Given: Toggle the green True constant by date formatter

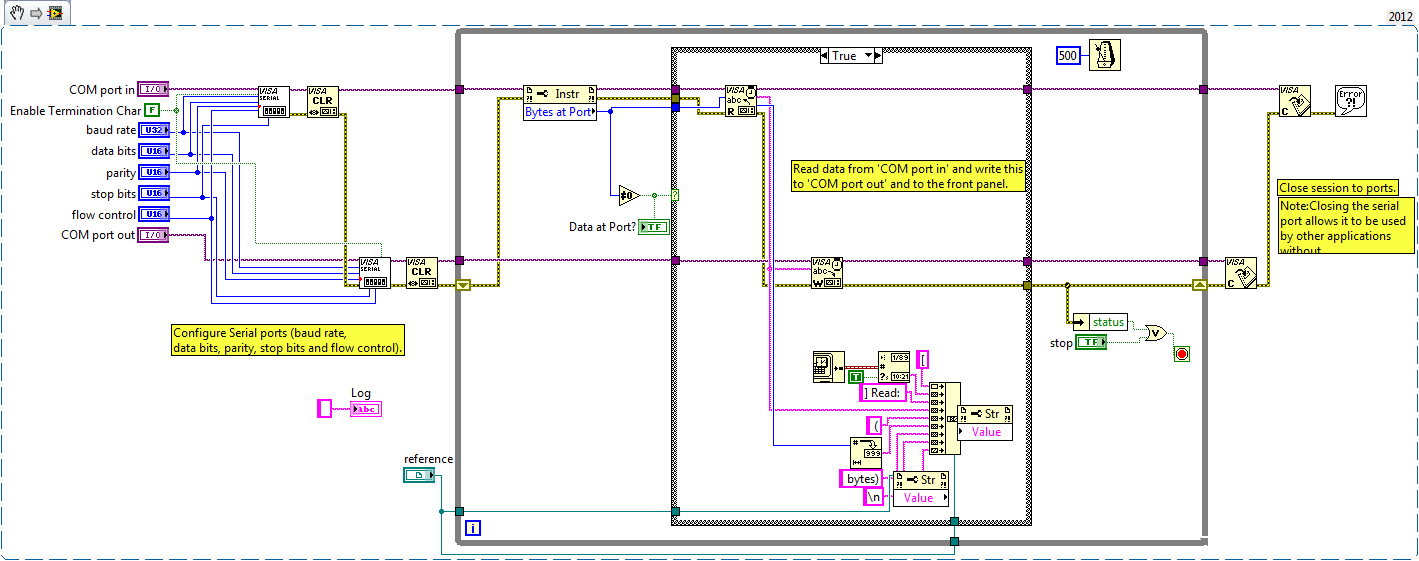Looking at the screenshot, I should click(x=855, y=377).
